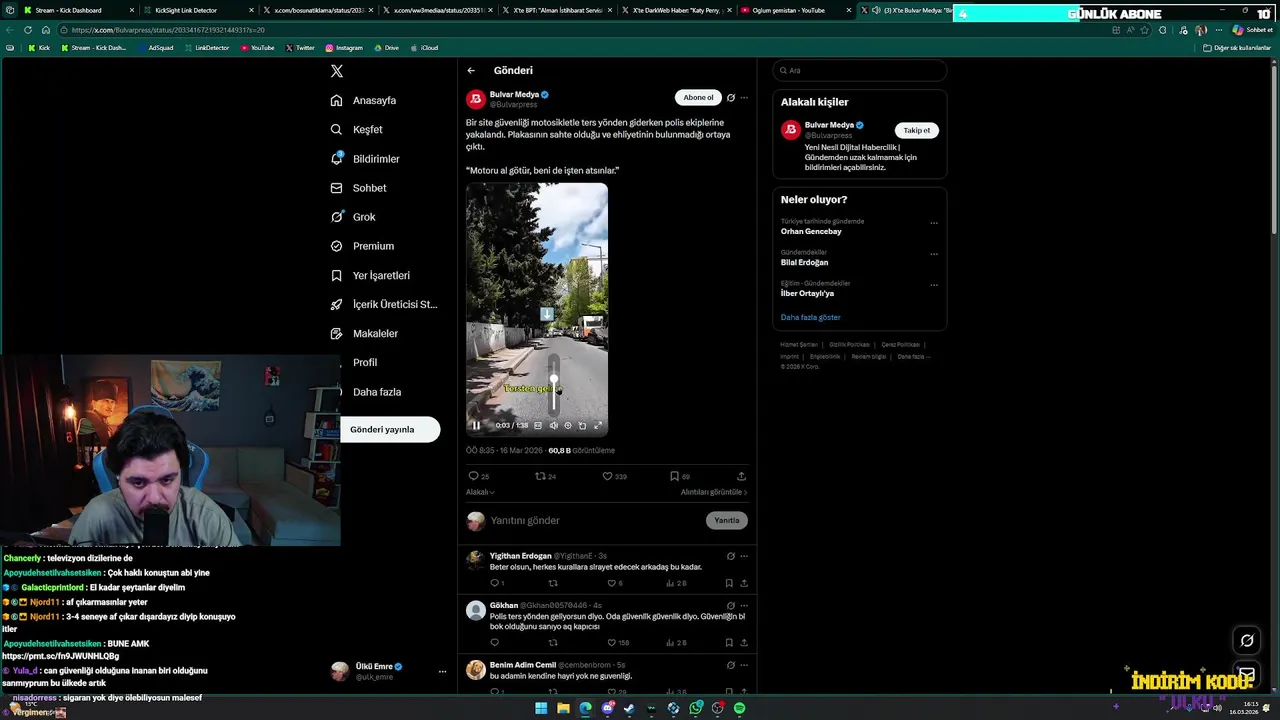Share the main Bulvar Medya post
Viewport: 1280px width, 720px height.
[741, 476]
